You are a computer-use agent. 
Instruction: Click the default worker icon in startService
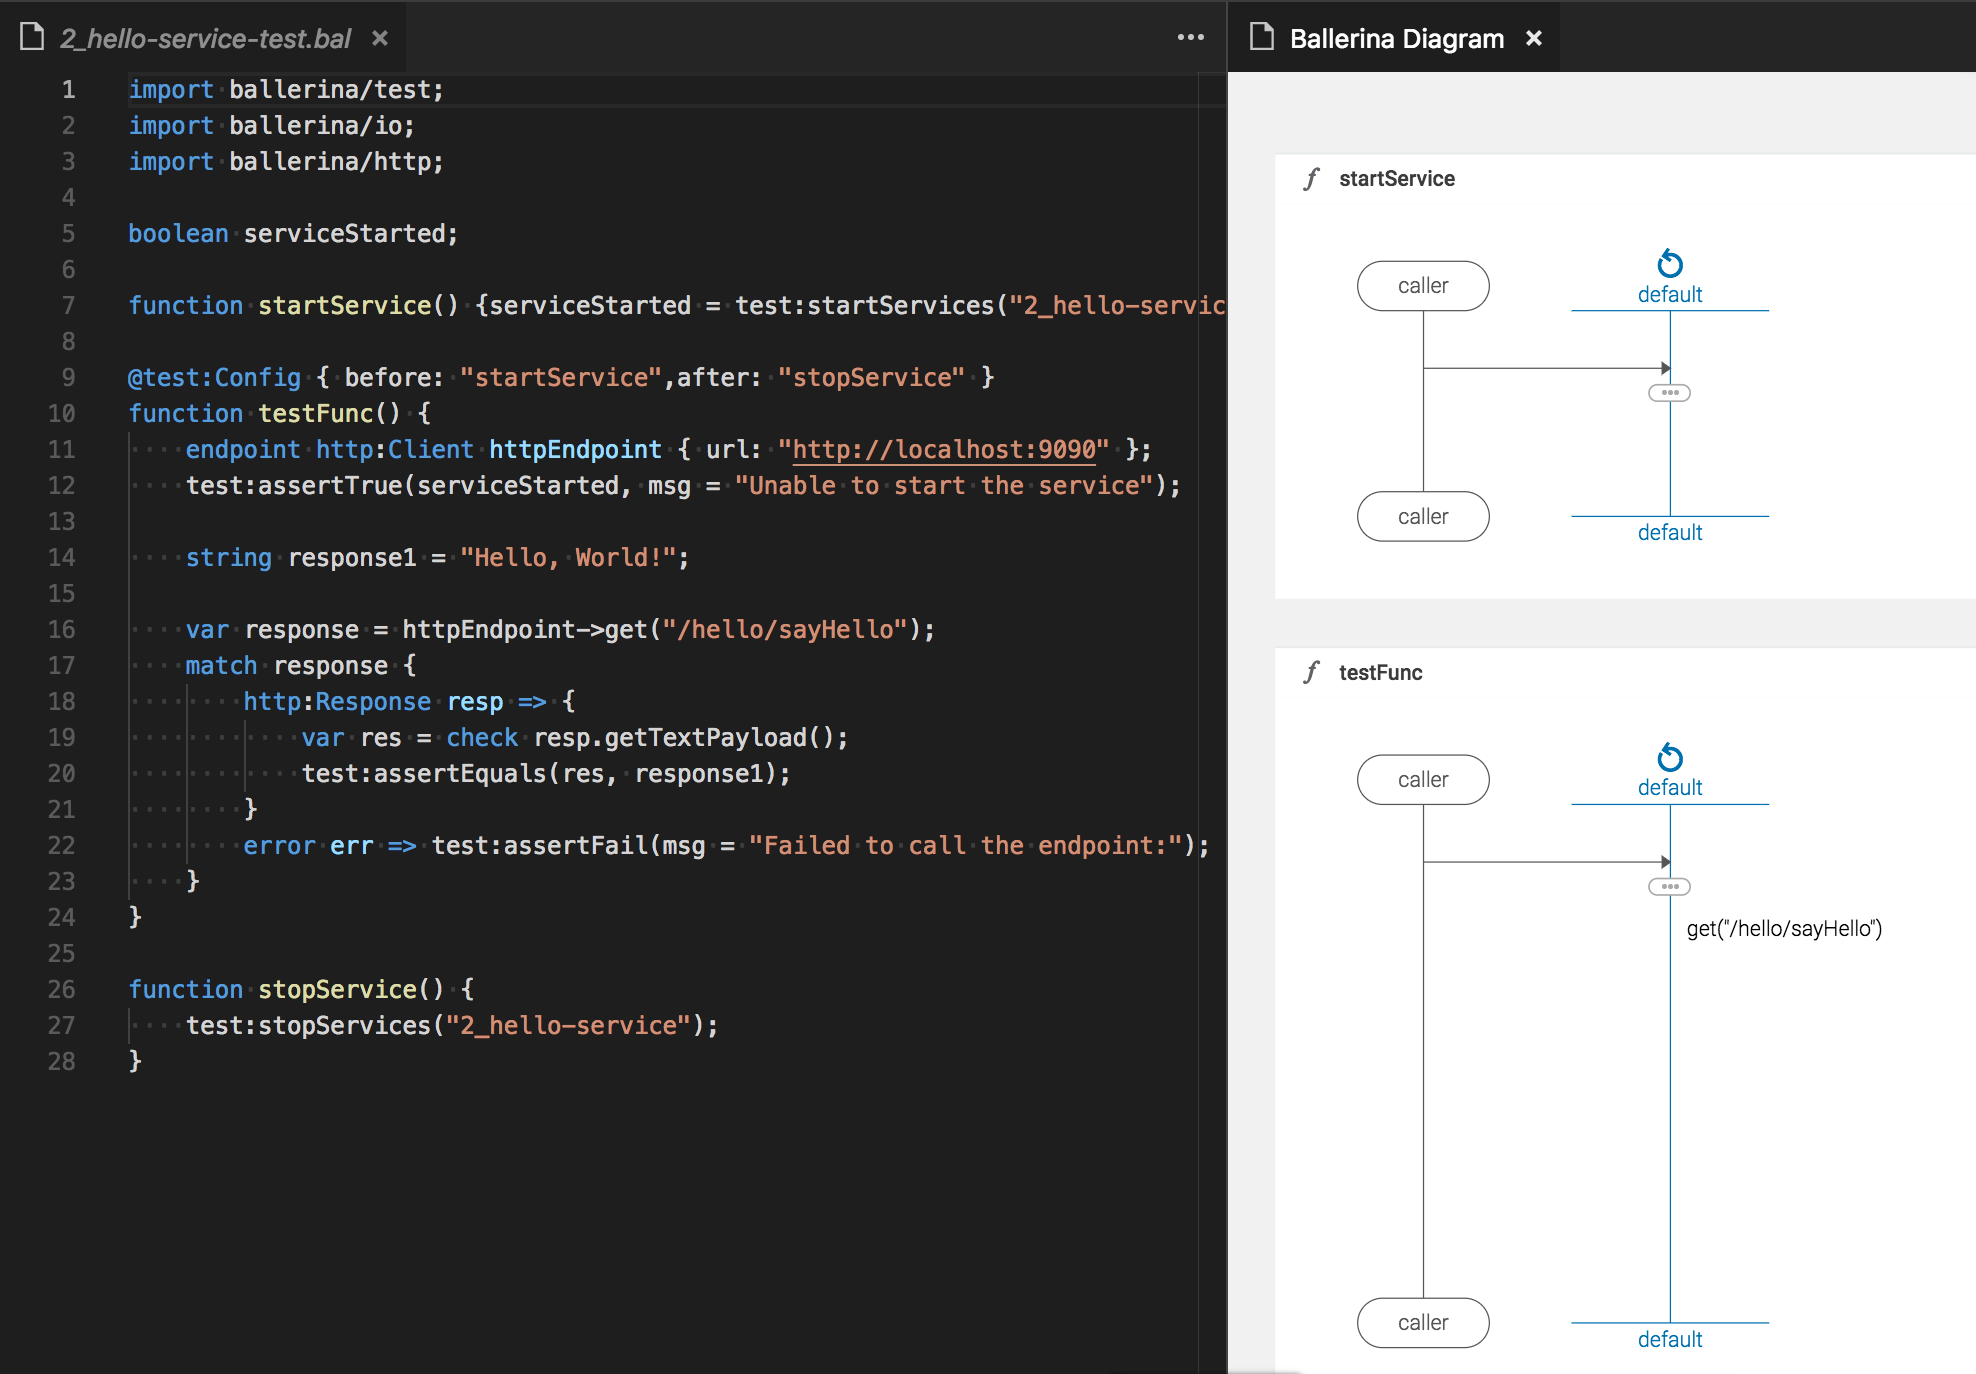click(1669, 264)
